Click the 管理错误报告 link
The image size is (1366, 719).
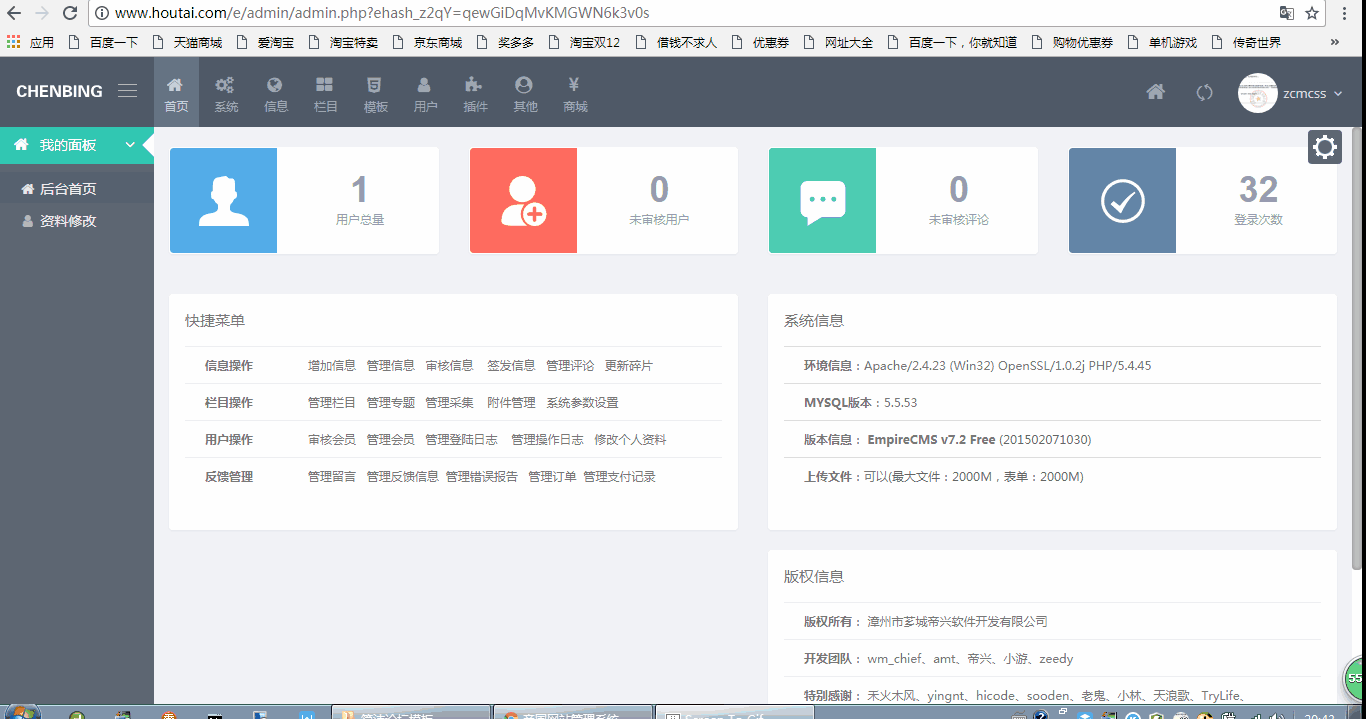(x=482, y=477)
